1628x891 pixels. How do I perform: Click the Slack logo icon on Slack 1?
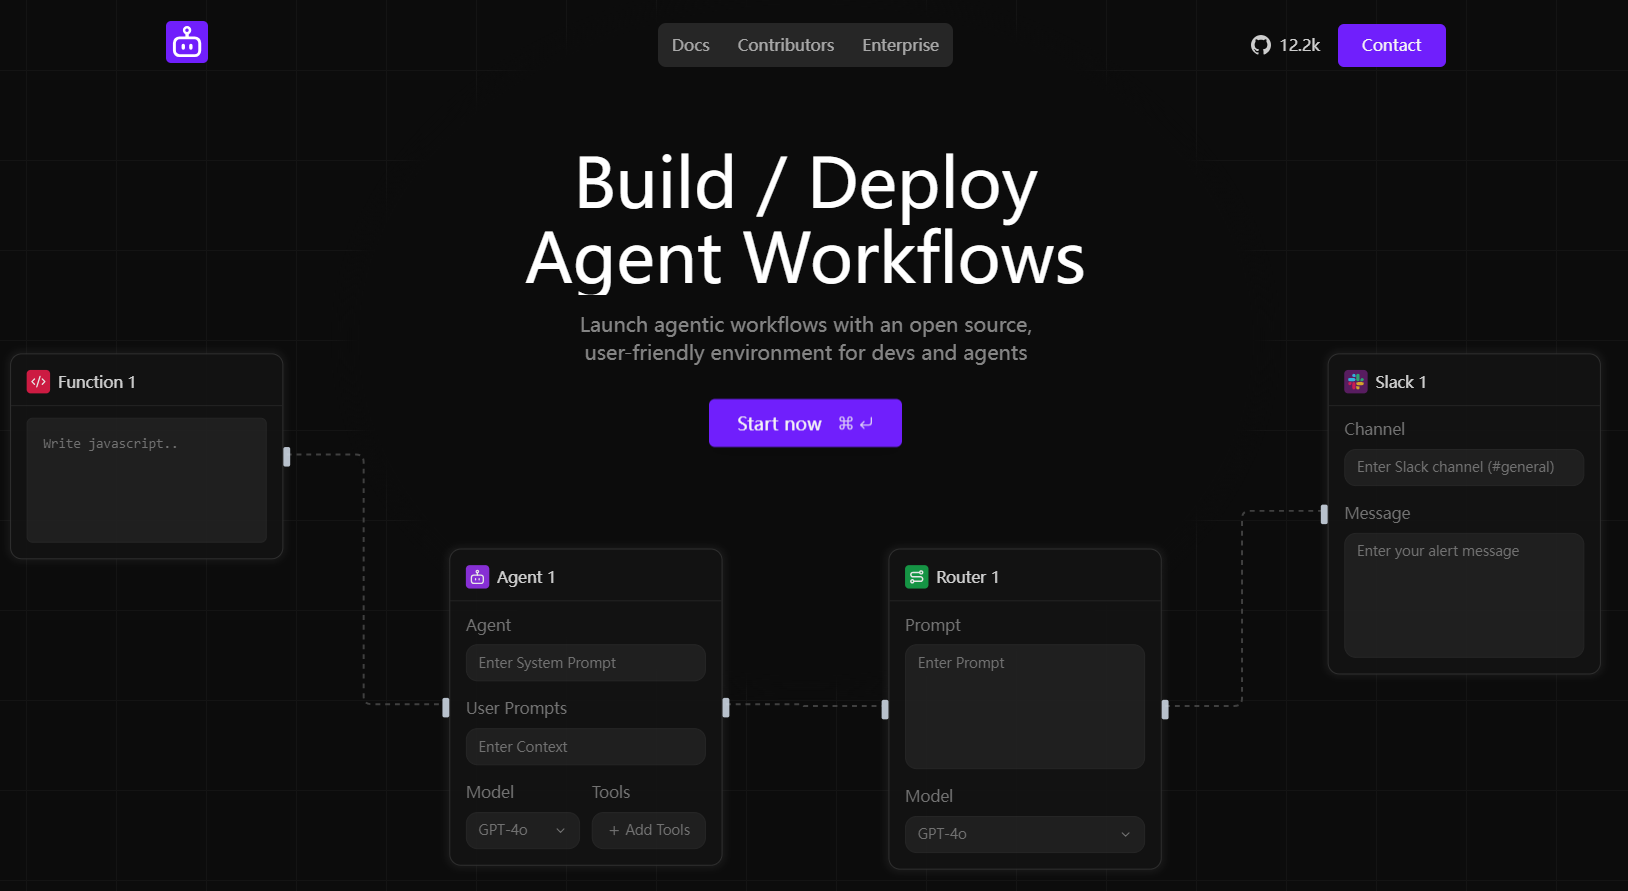[1355, 382]
